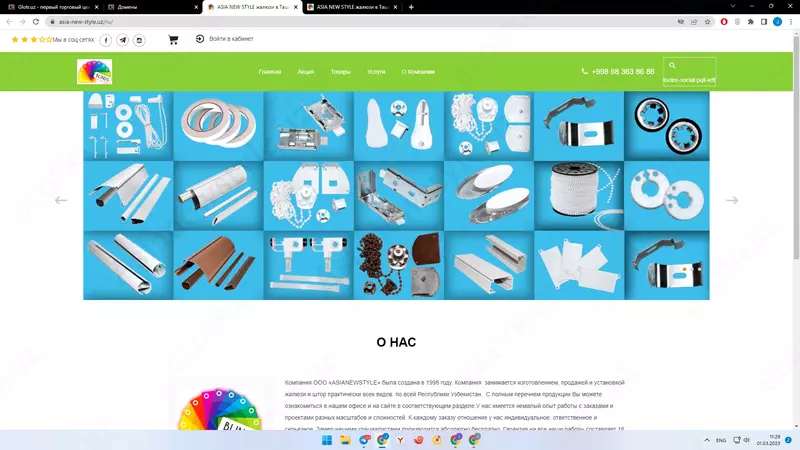Open File Explorer from the taskbar

click(x=345, y=440)
